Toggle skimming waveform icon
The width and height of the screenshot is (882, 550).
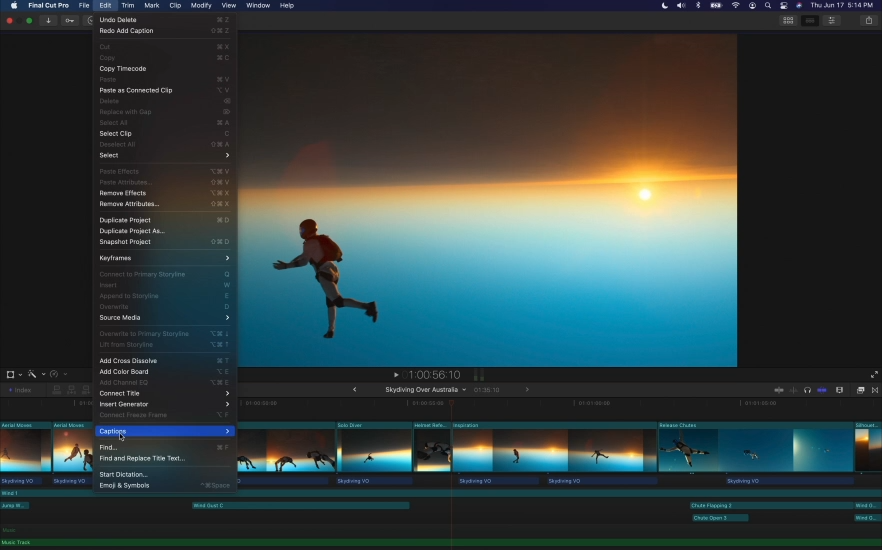pyautogui.click(x=778, y=390)
